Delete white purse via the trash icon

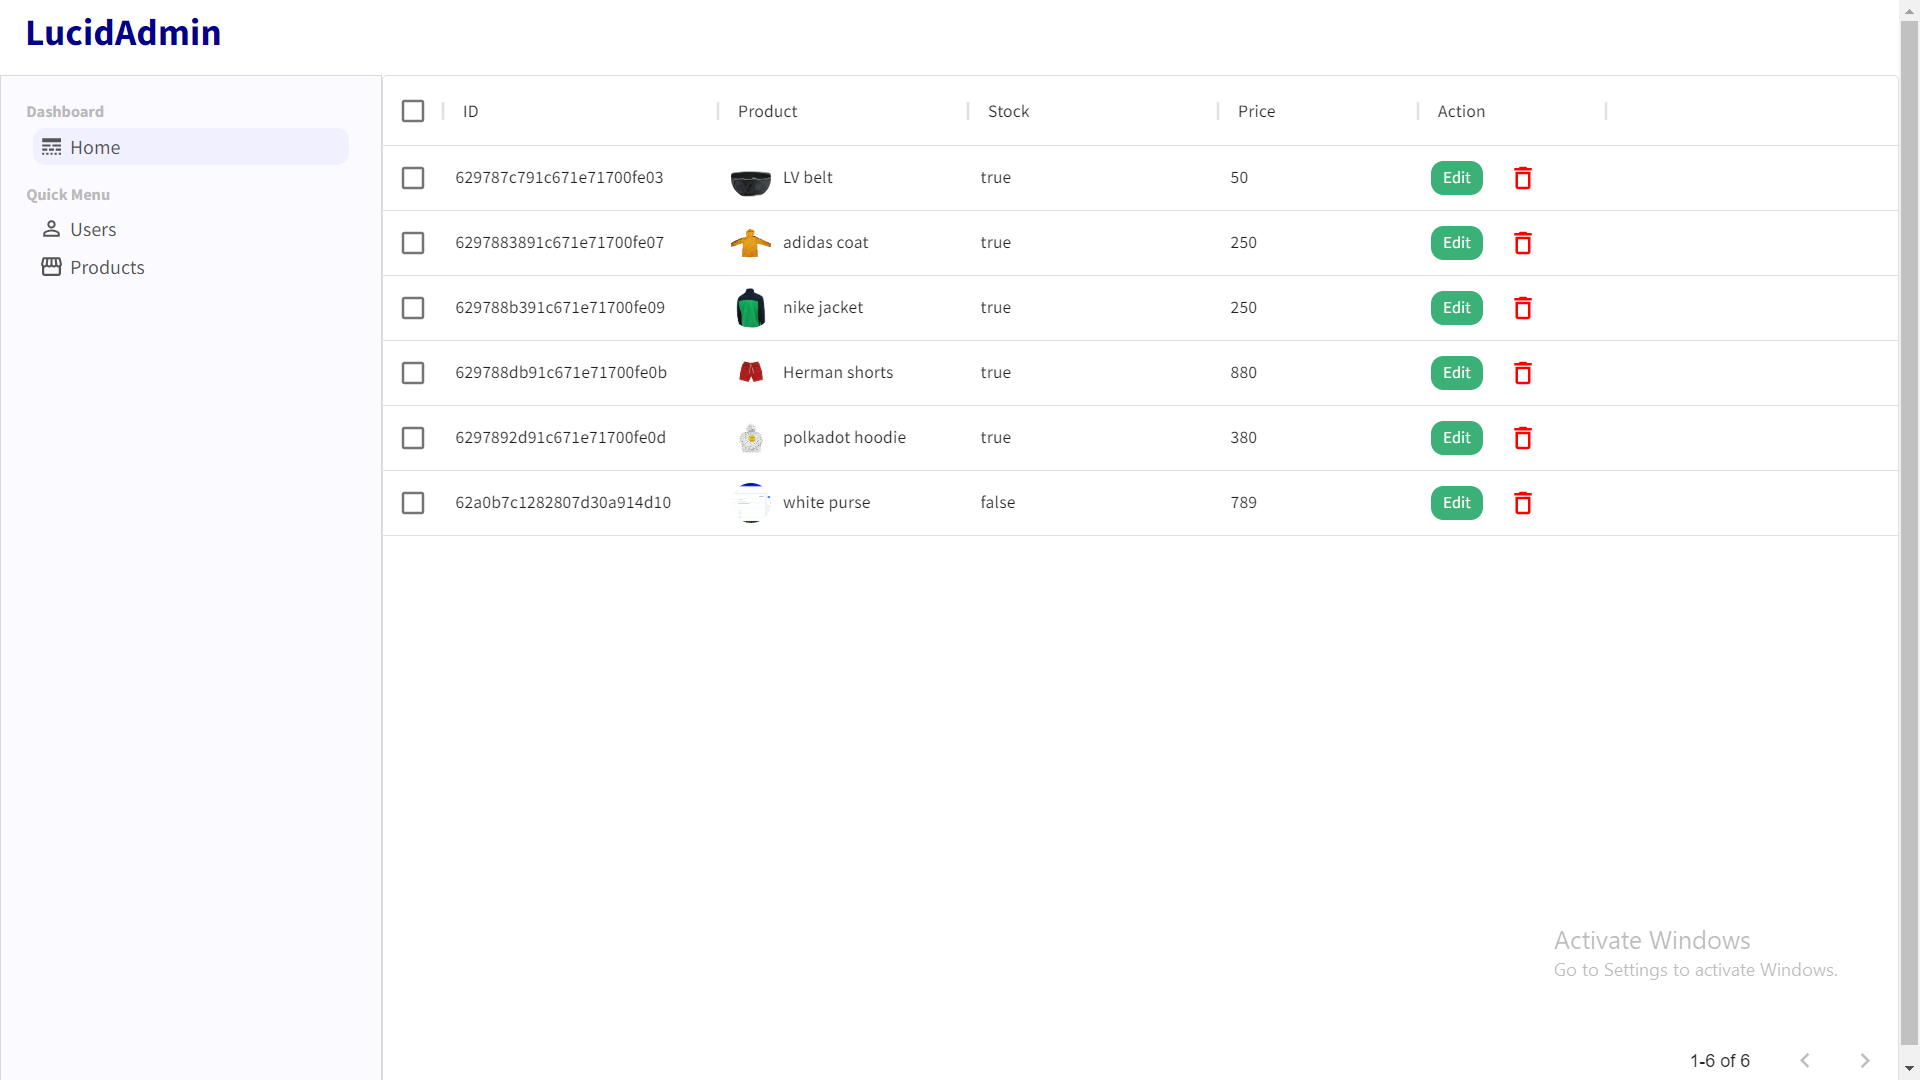click(1522, 503)
